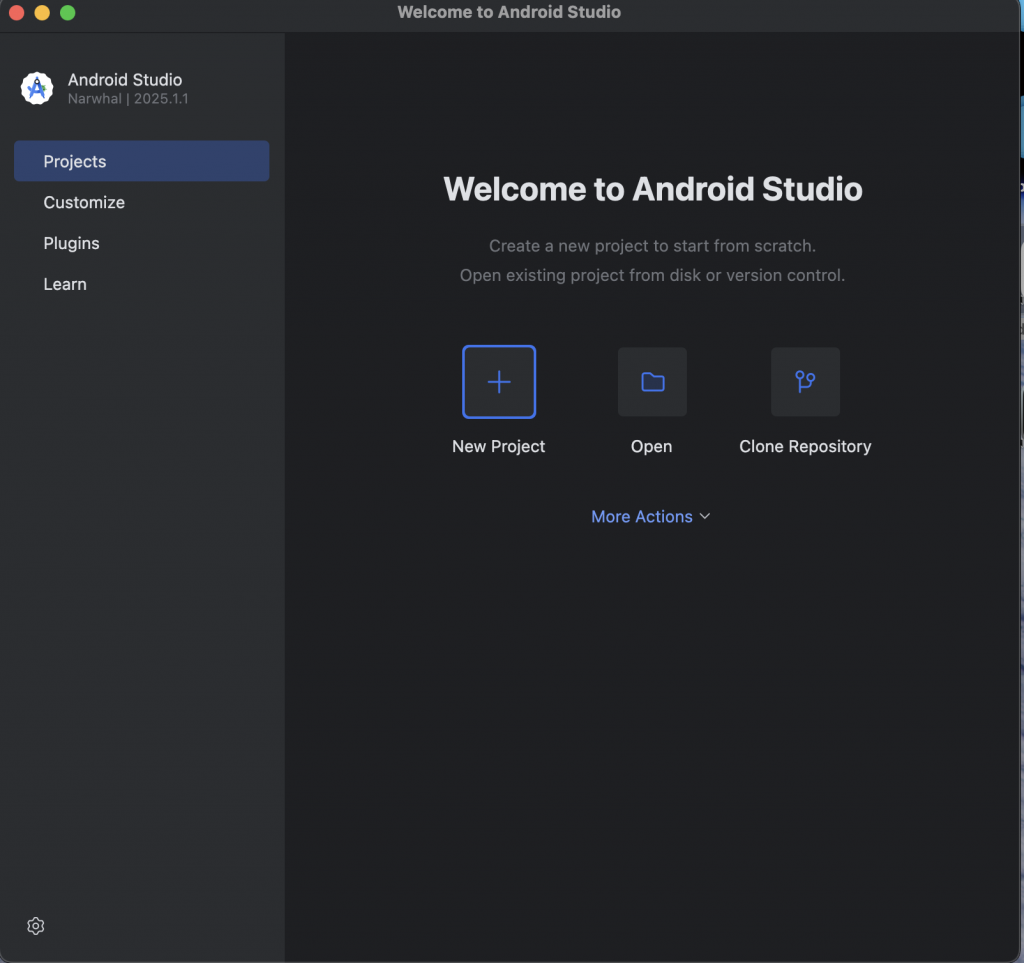1024x963 pixels.
Task: Go to the Learn section
Action: tap(65, 284)
